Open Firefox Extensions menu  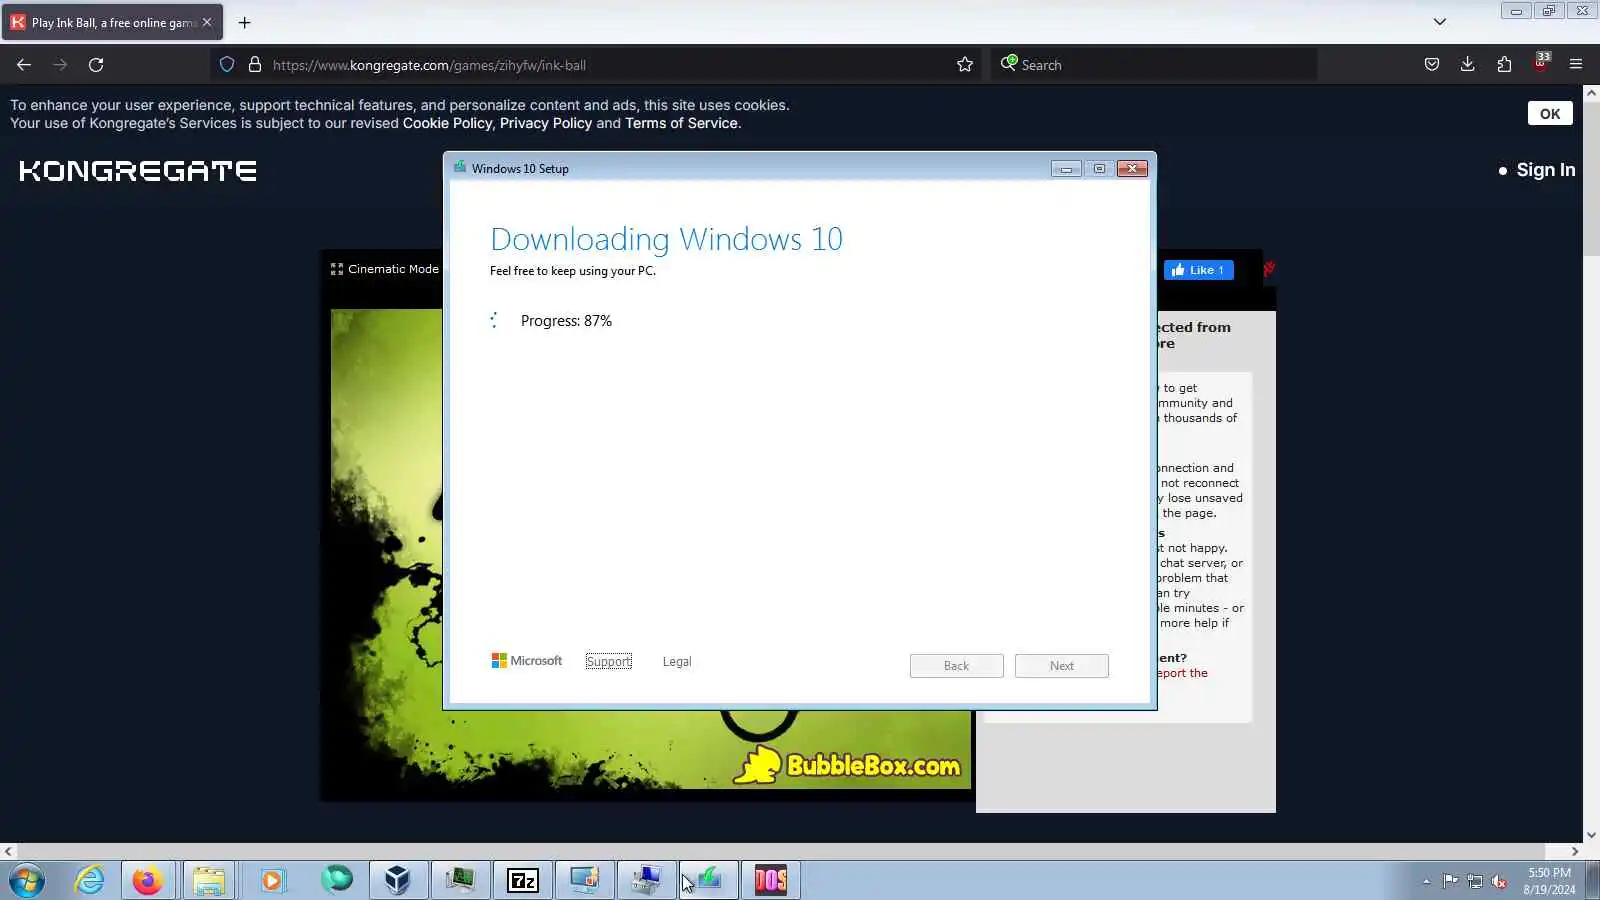[x=1504, y=65]
